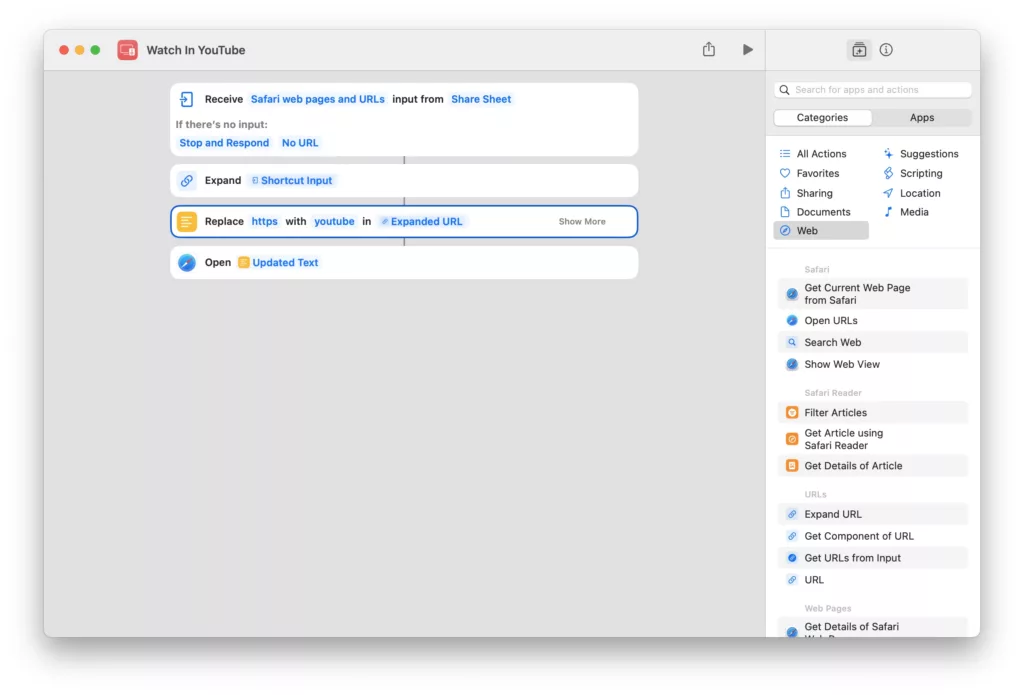Add URL action from list
This screenshot has width=1024, height=695.
(x=872, y=580)
